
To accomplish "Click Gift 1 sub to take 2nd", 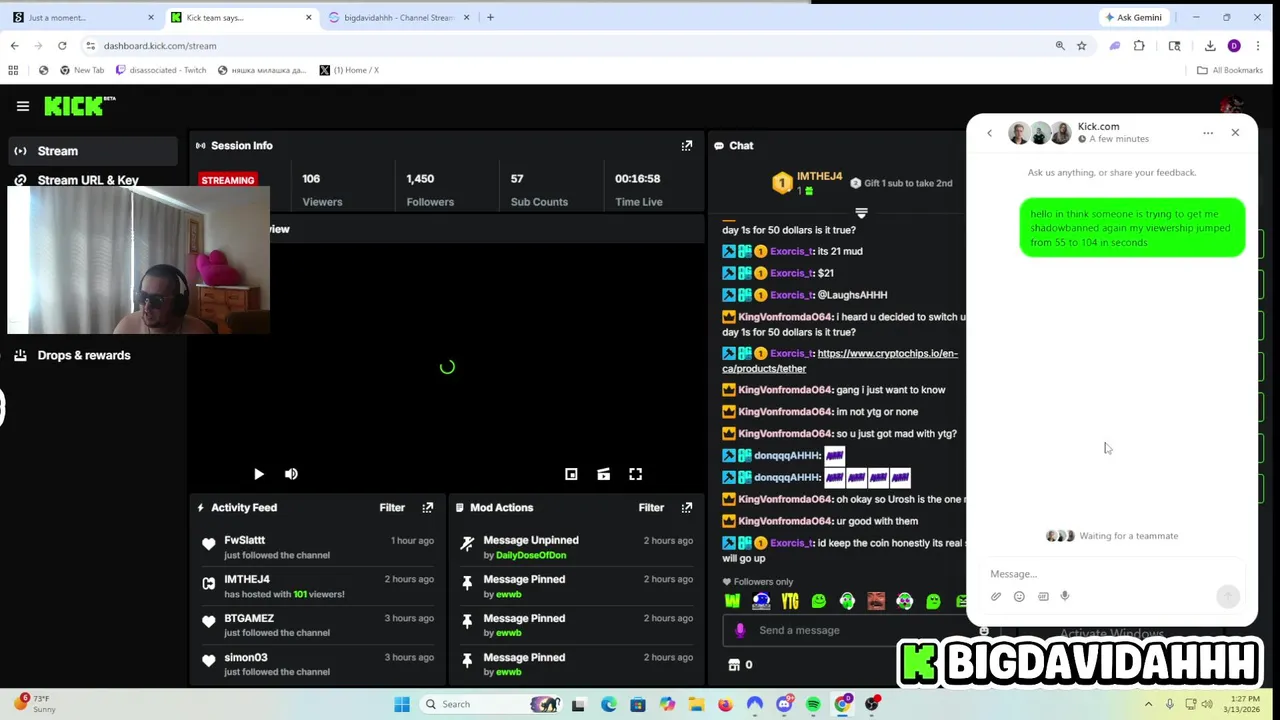I will [x=901, y=183].
